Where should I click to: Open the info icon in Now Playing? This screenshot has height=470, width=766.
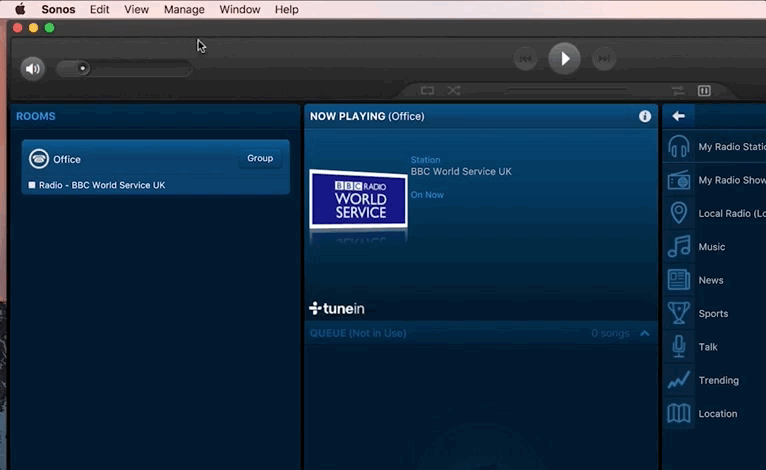pyautogui.click(x=645, y=116)
